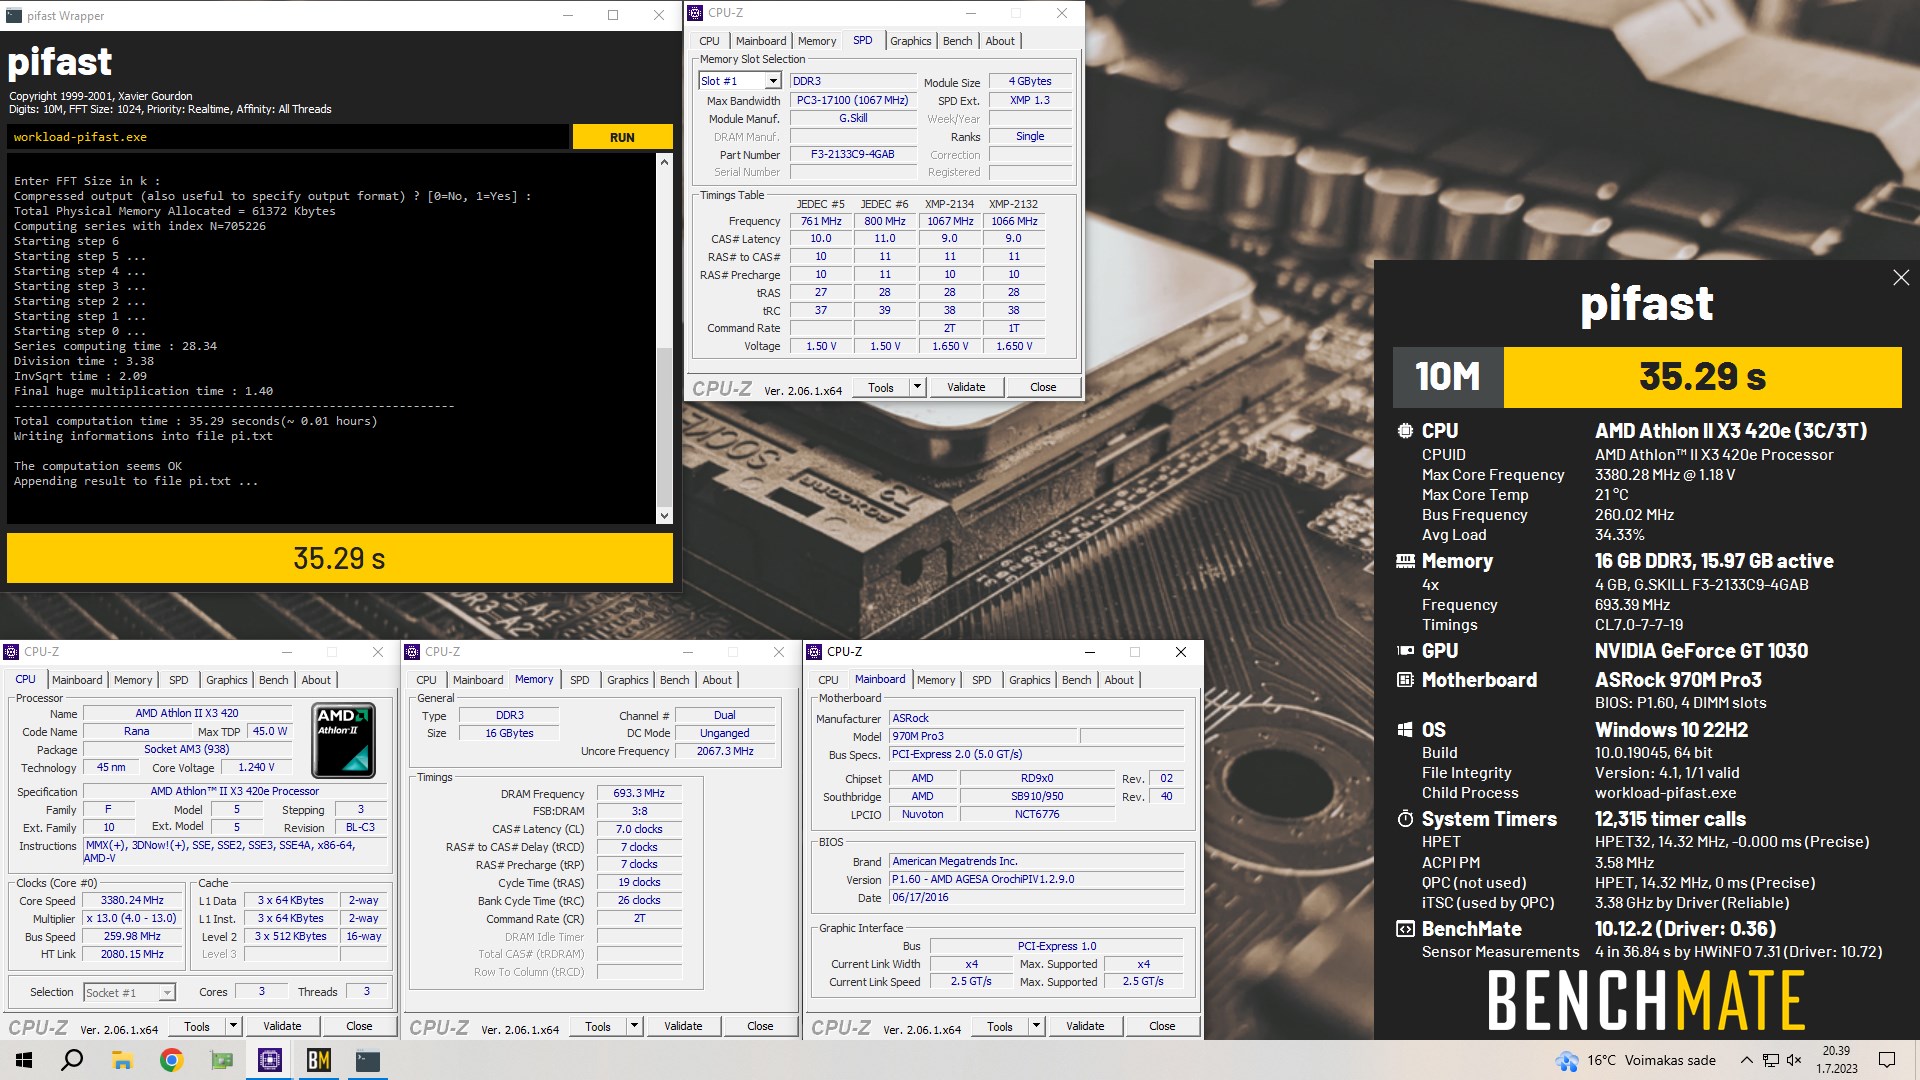Open network status tray icon
This screenshot has width=1920, height=1080.
(1770, 1060)
